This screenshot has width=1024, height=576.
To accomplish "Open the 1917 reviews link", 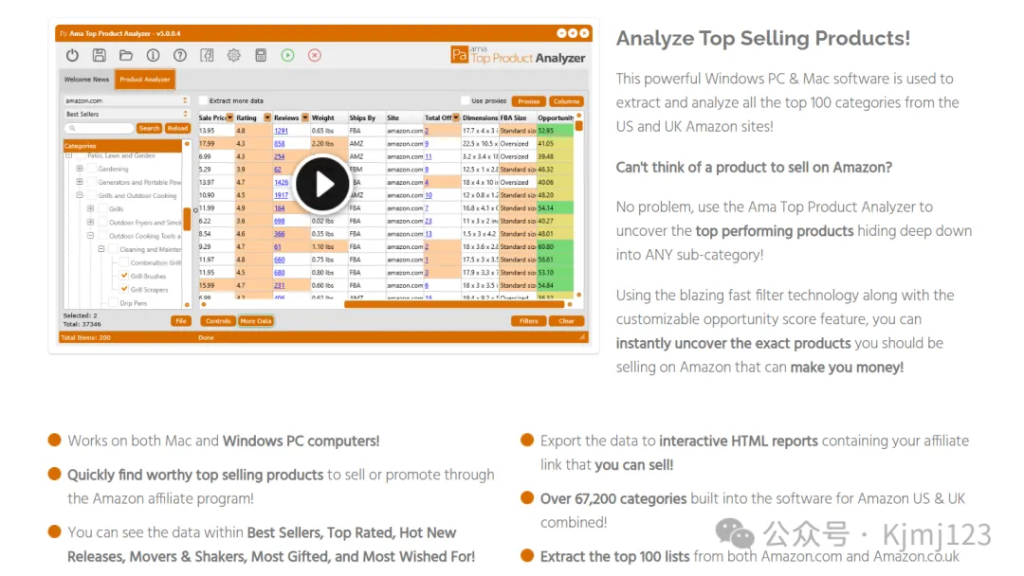I will [x=281, y=195].
